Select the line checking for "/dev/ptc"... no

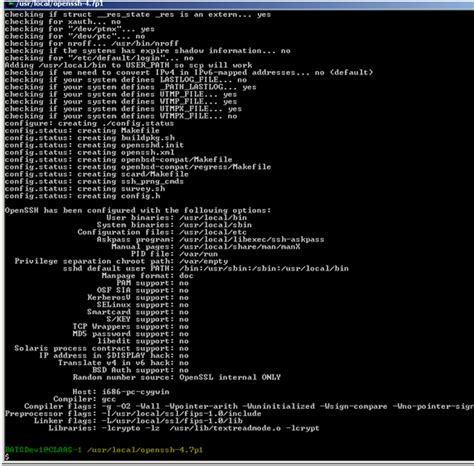(x=75, y=36)
